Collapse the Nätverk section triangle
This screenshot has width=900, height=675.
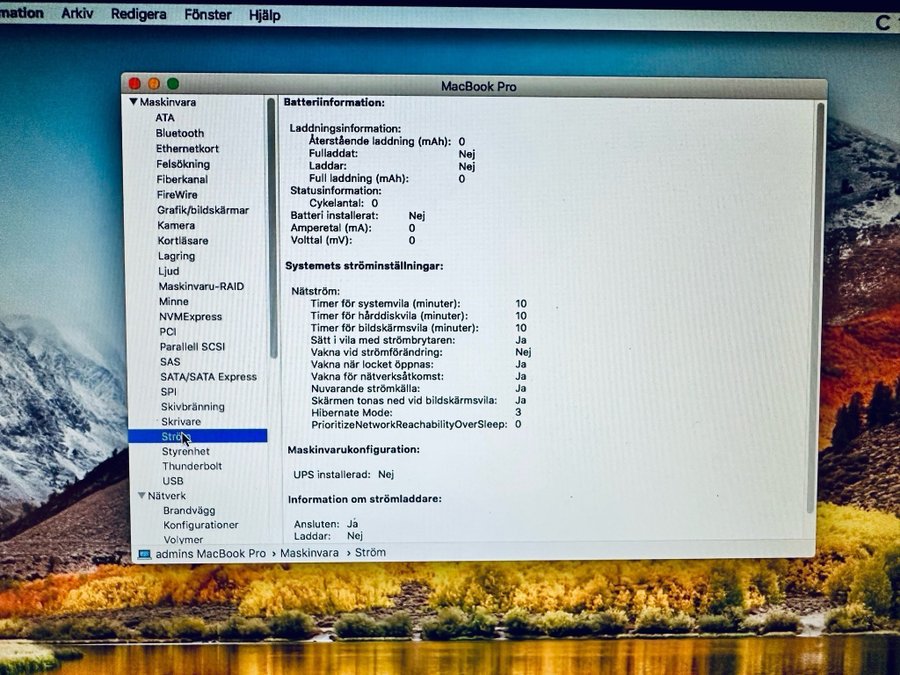(142, 495)
